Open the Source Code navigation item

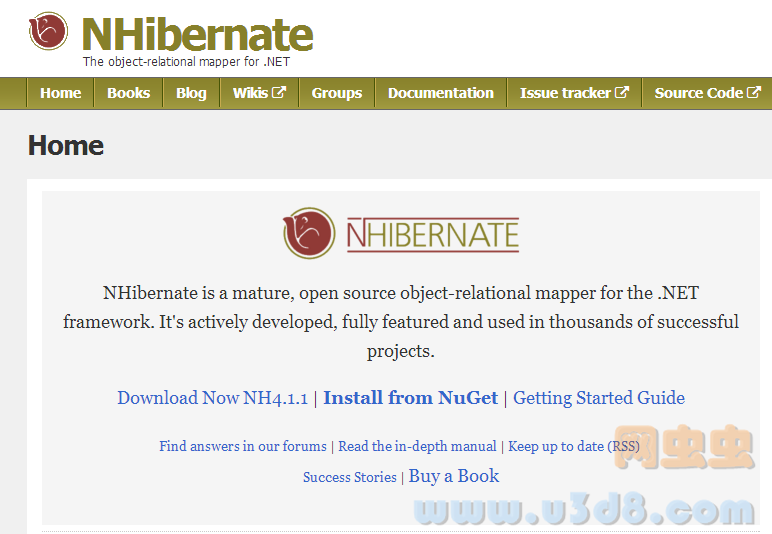[708, 93]
